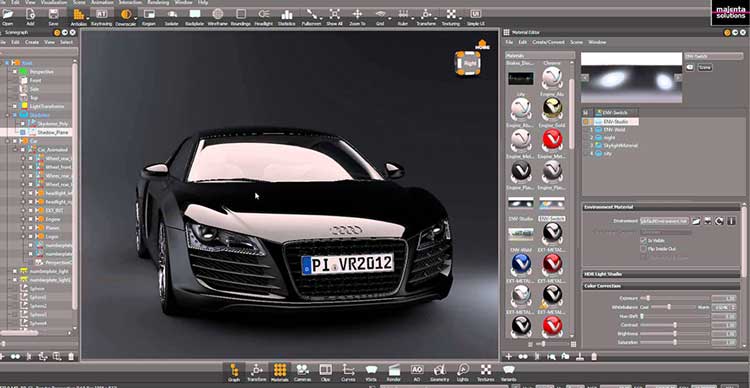750x388 pixels.
Task: Enable the Wireframe toolbar icon
Action: pos(218,14)
